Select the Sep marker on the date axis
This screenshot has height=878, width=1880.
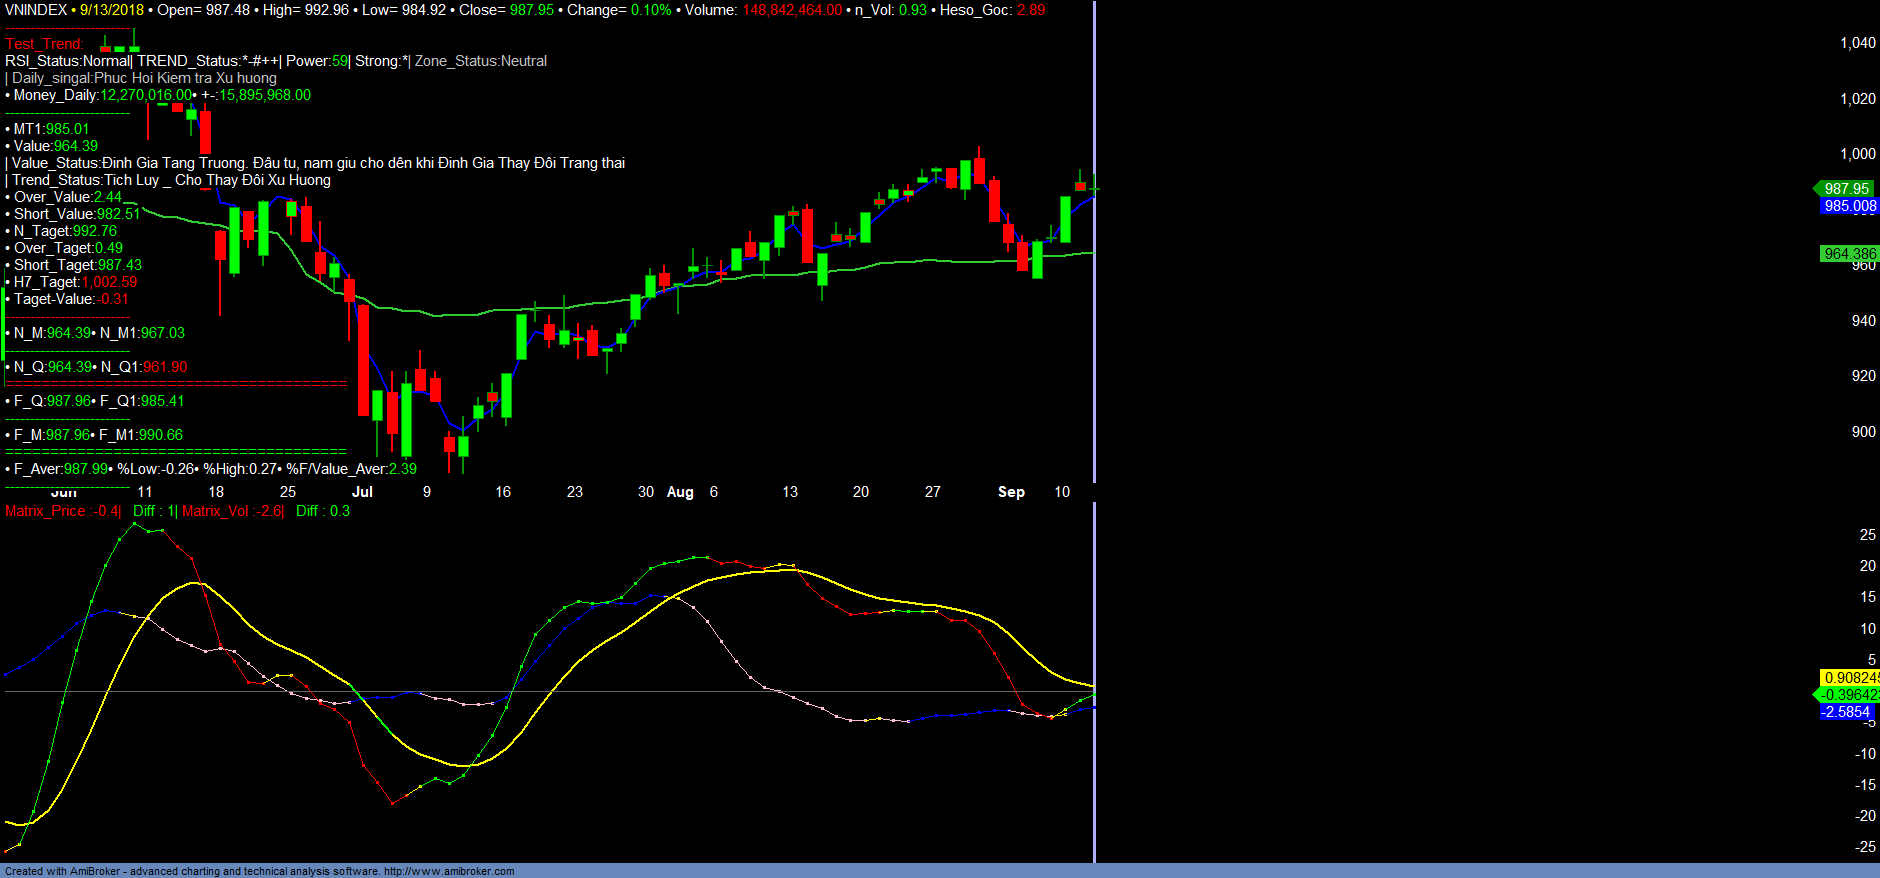(x=1011, y=492)
